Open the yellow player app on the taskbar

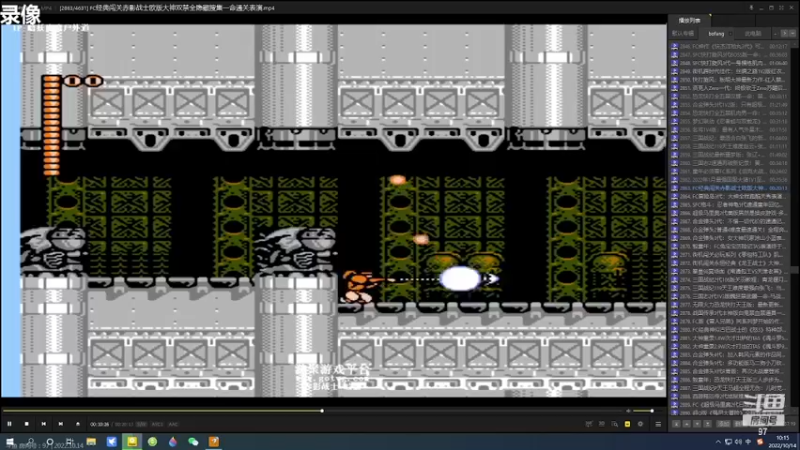coord(132,441)
